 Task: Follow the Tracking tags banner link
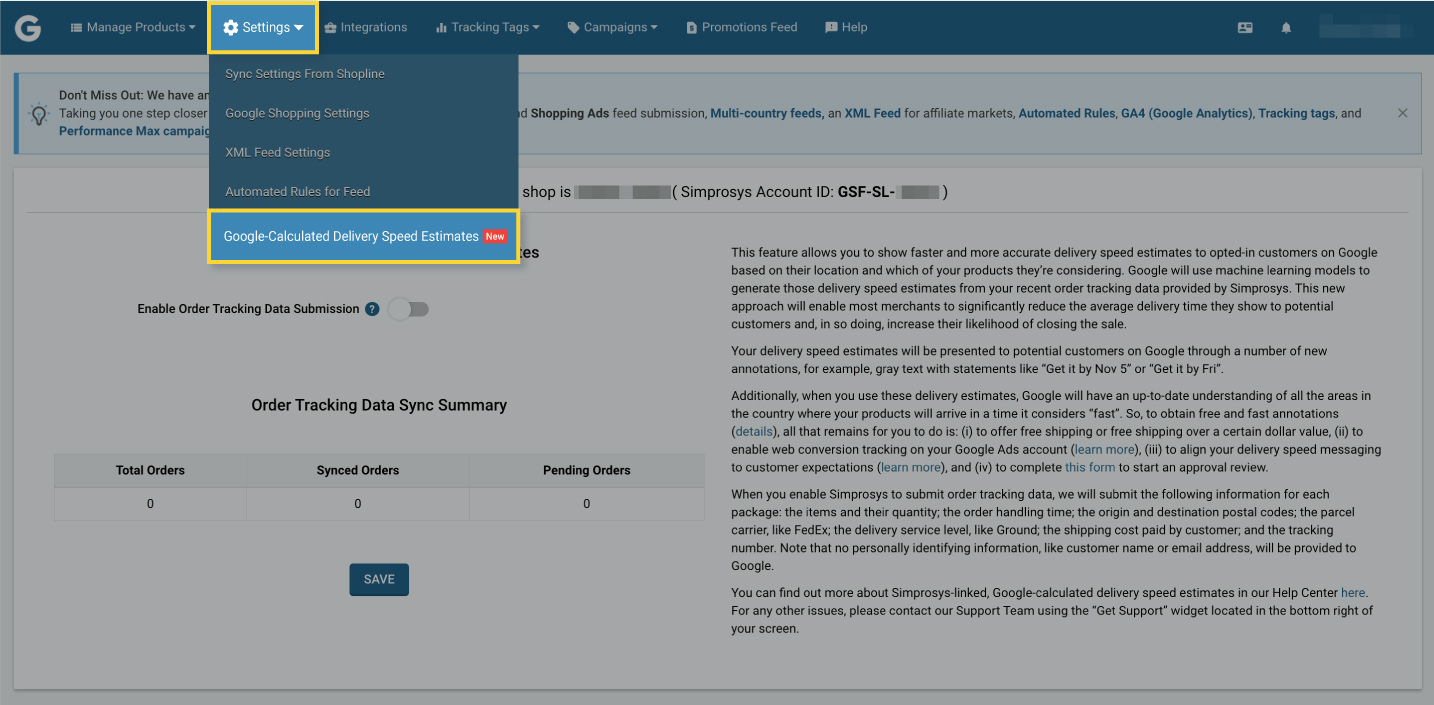click(x=1297, y=114)
